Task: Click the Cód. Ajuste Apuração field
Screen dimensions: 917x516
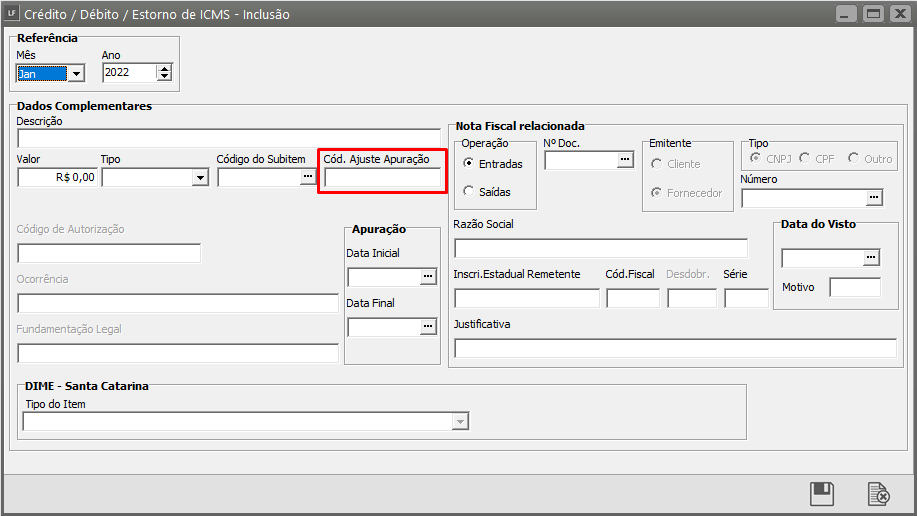Action: coord(381,178)
